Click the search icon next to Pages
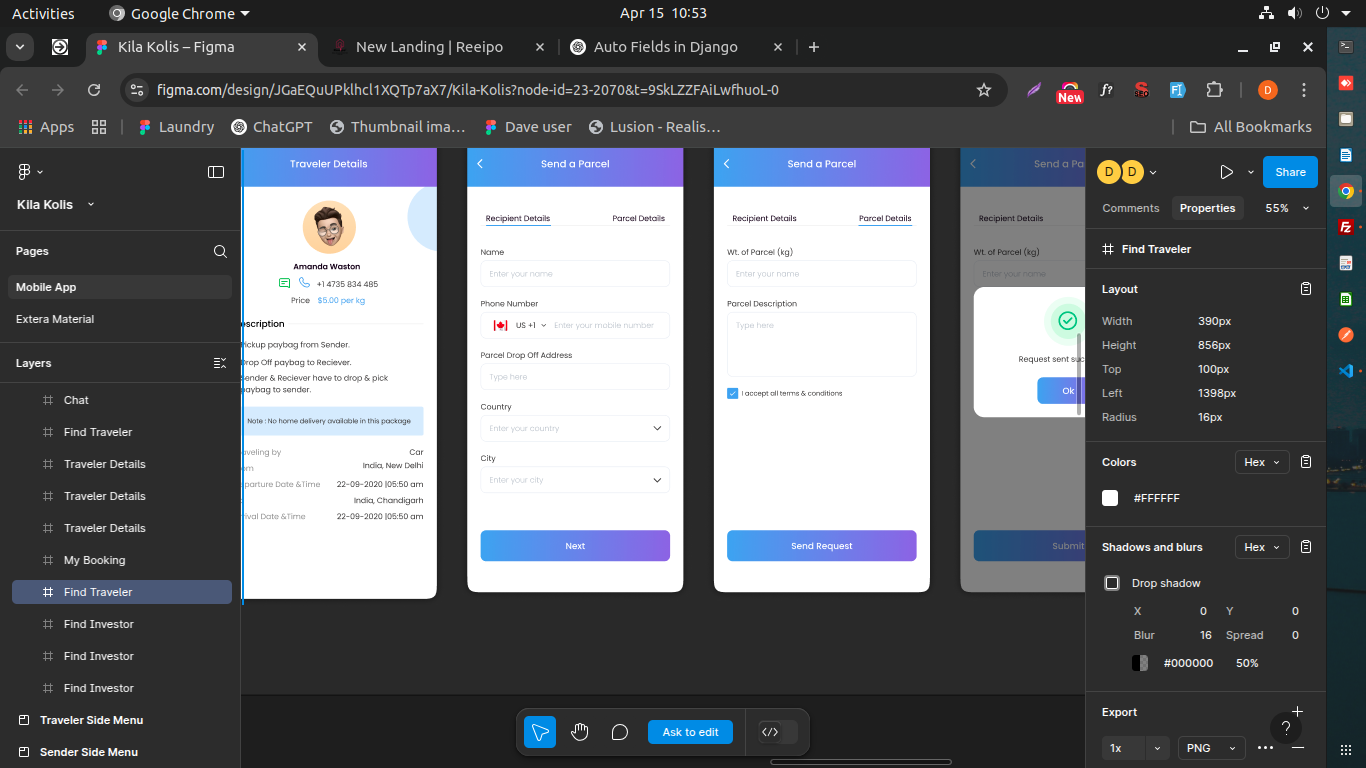The height and width of the screenshot is (768, 1366). 220,251
